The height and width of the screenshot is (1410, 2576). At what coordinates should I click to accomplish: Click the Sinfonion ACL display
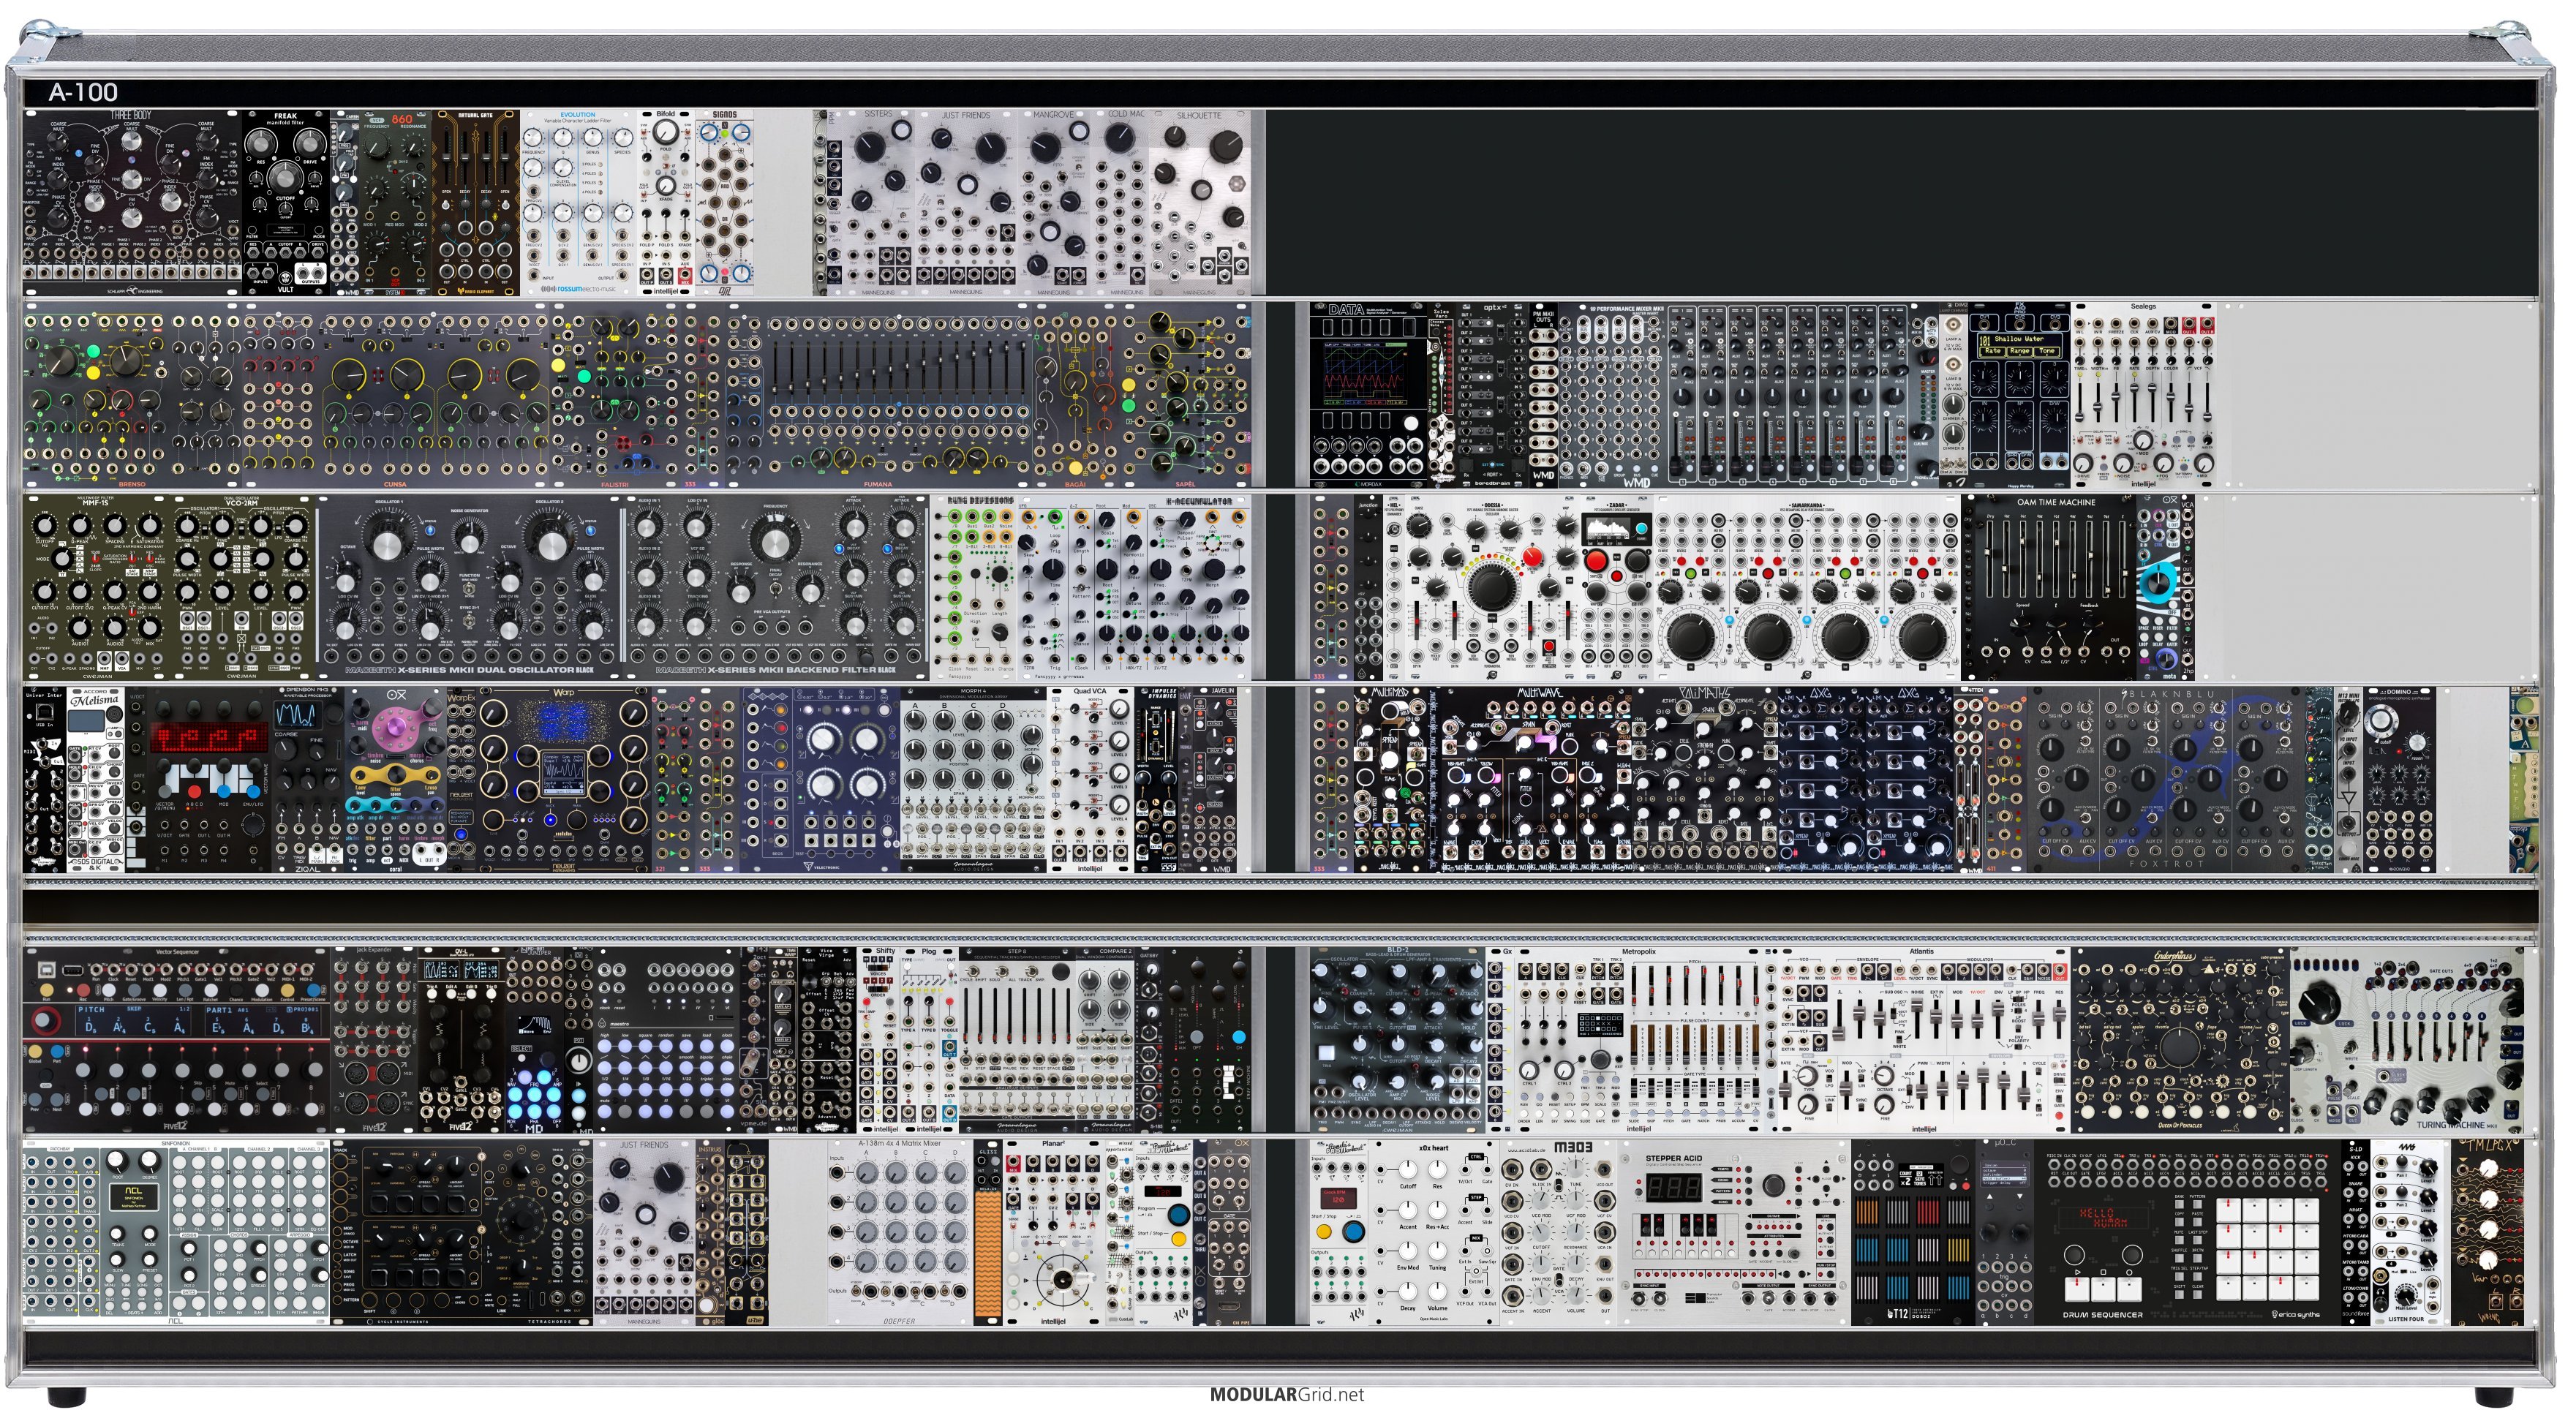[133, 1196]
